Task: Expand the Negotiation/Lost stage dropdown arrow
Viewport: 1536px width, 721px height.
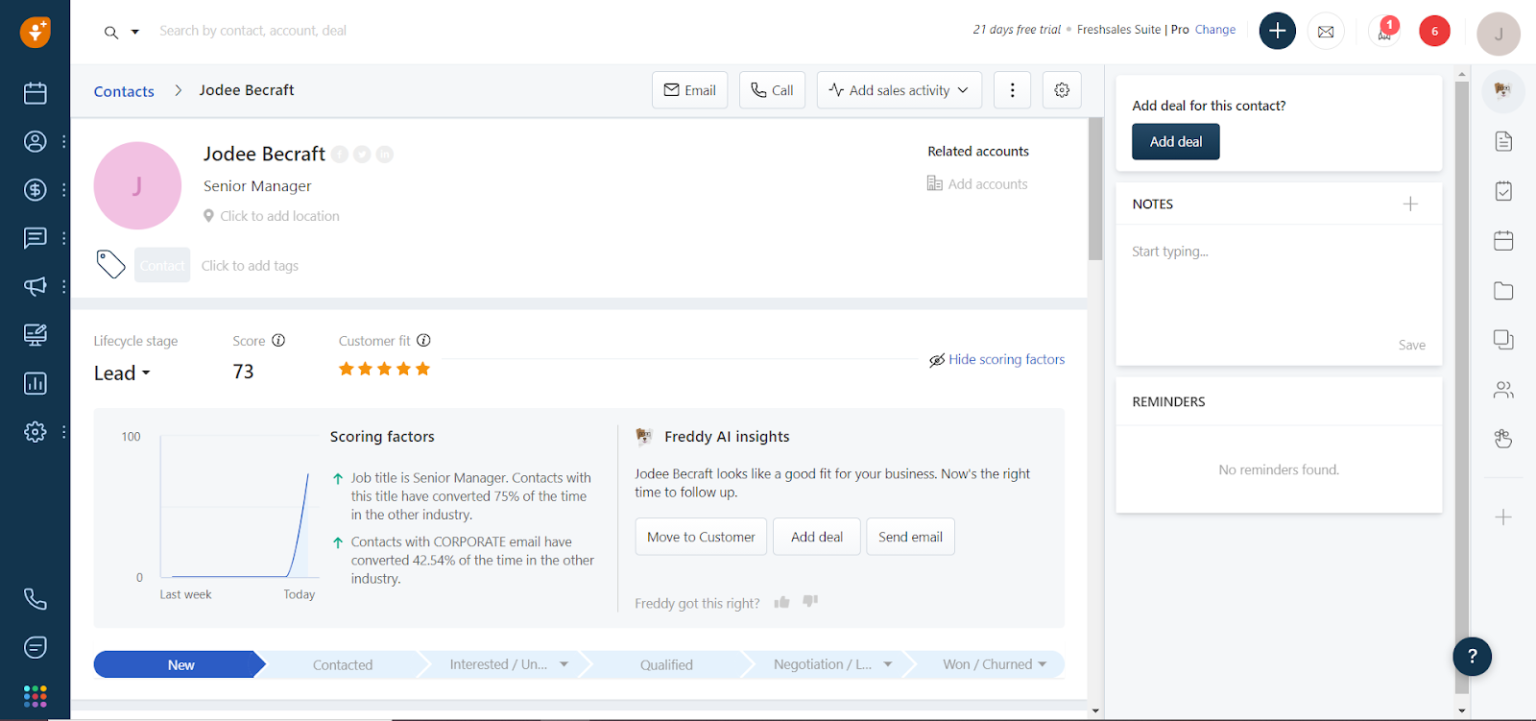Action: pos(888,664)
